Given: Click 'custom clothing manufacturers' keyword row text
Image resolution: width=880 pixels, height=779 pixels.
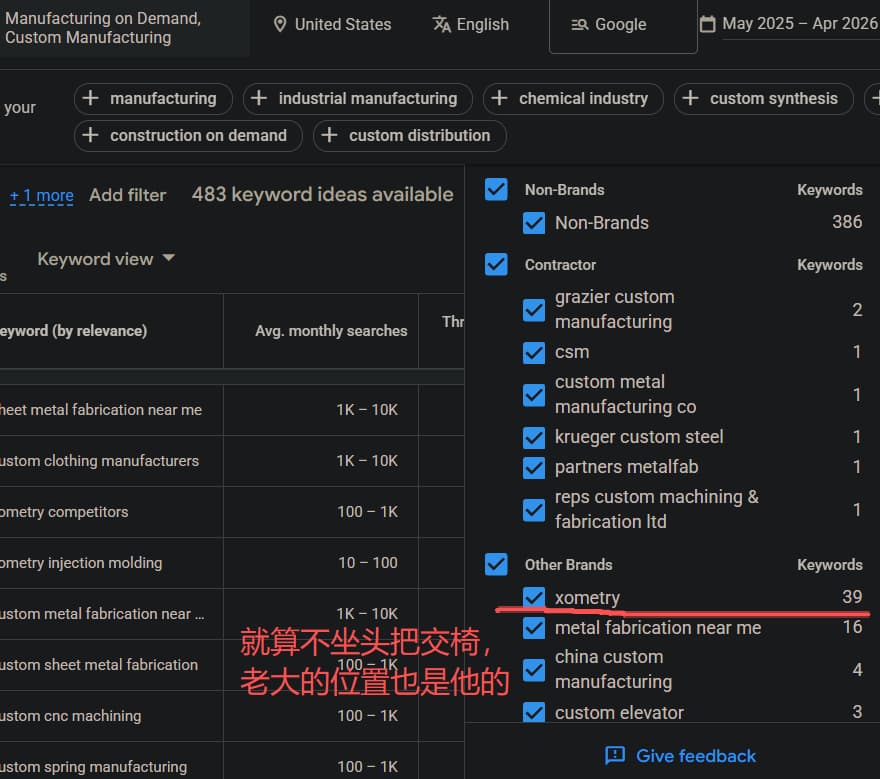Looking at the screenshot, I should 99,461.
